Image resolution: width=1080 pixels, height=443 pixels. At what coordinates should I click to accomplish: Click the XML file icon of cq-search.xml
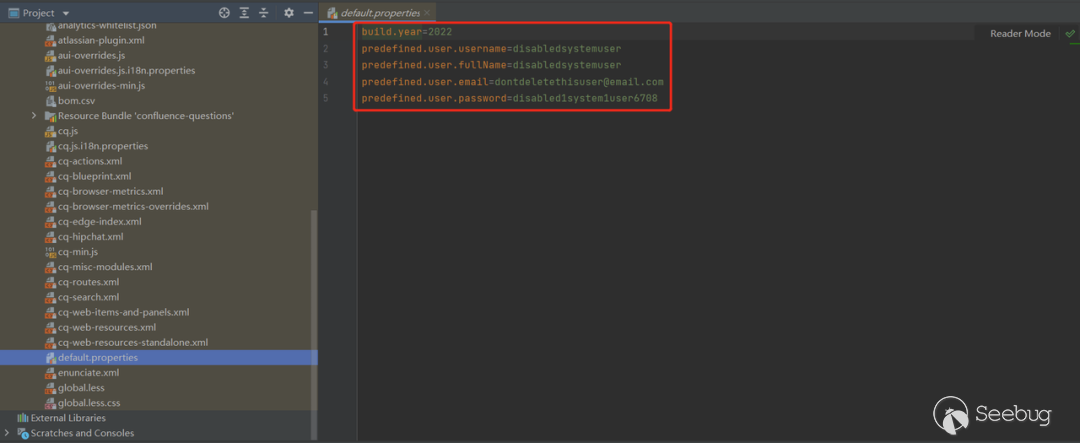(x=50, y=297)
